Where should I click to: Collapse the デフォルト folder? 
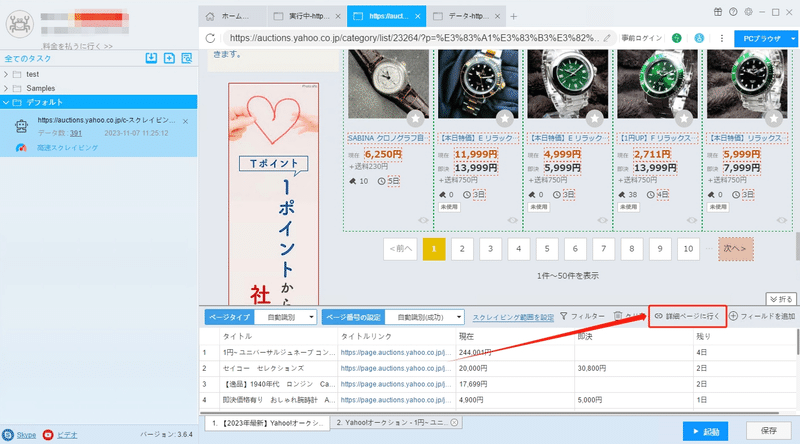click(6, 103)
